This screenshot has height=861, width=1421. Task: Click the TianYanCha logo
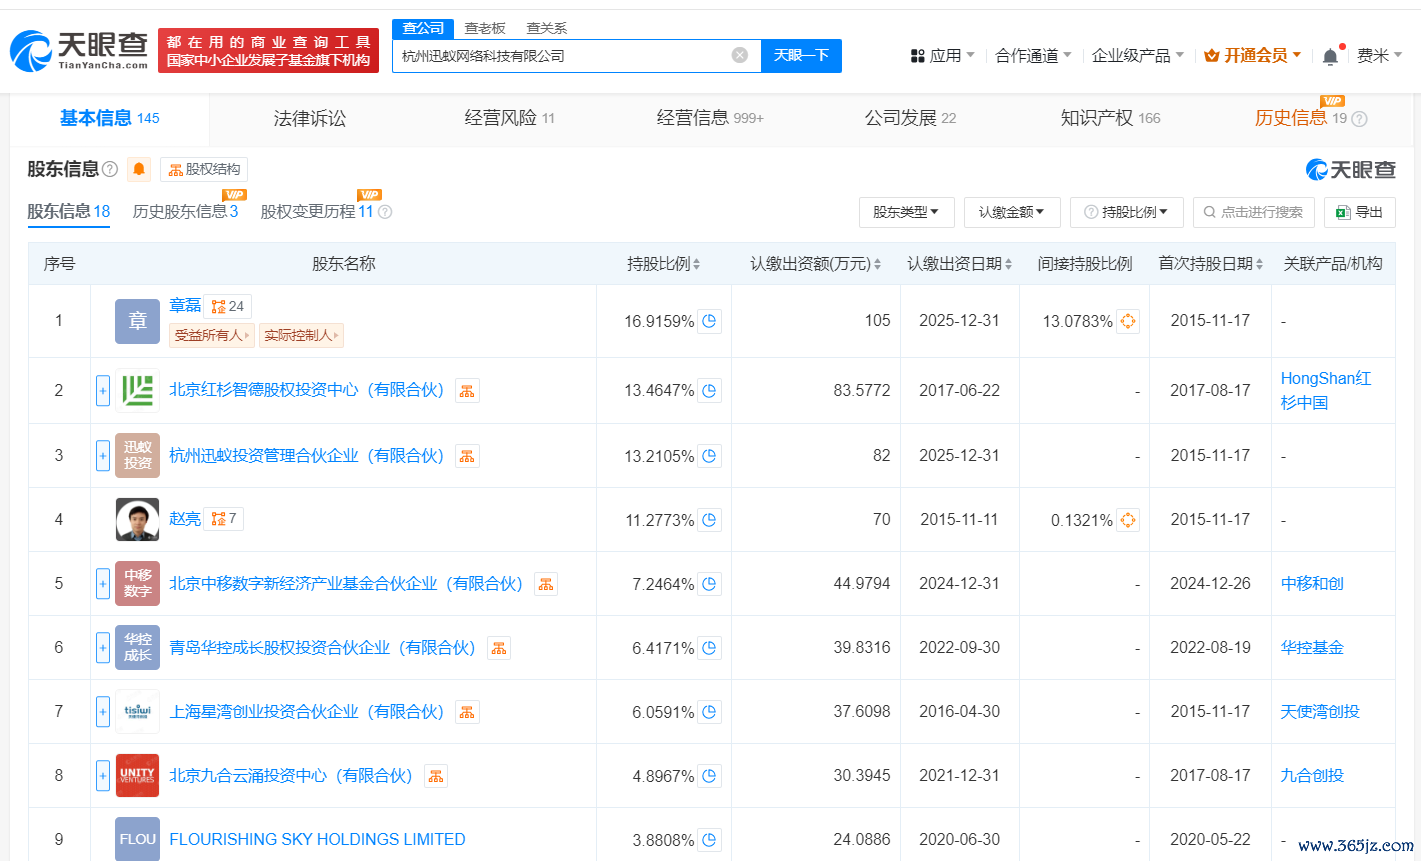pos(80,50)
